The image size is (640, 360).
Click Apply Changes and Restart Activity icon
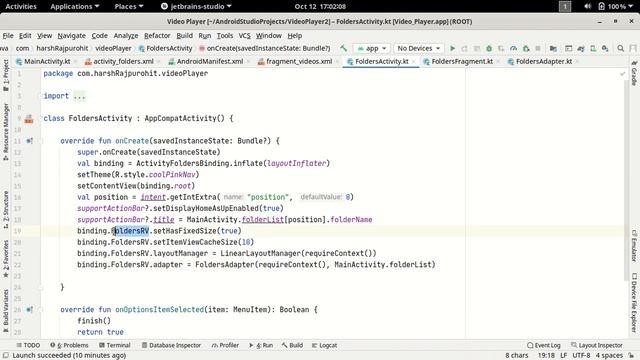464,48
